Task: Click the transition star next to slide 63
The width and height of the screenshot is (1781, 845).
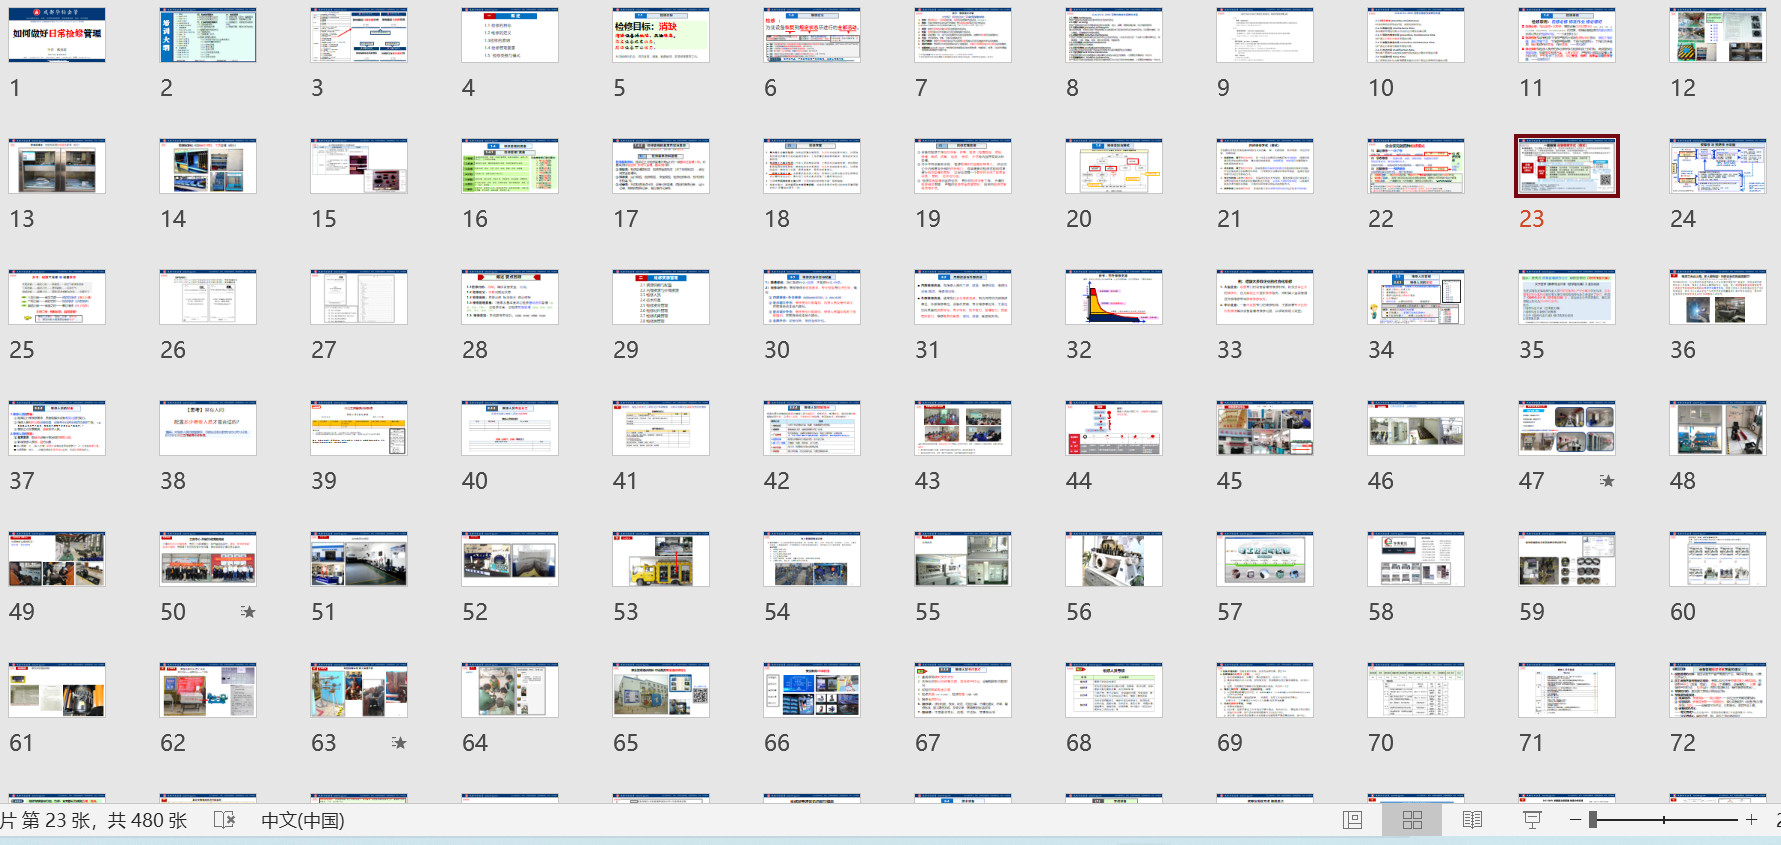Action: tap(399, 743)
